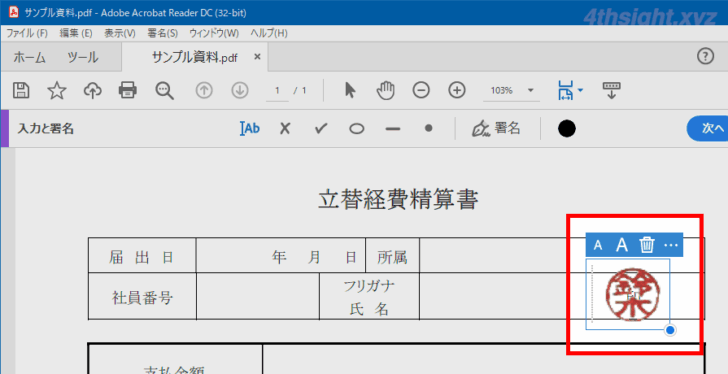This screenshot has width=728, height=374.
Task: Click the 署名 sign button
Action: coord(496,129)
